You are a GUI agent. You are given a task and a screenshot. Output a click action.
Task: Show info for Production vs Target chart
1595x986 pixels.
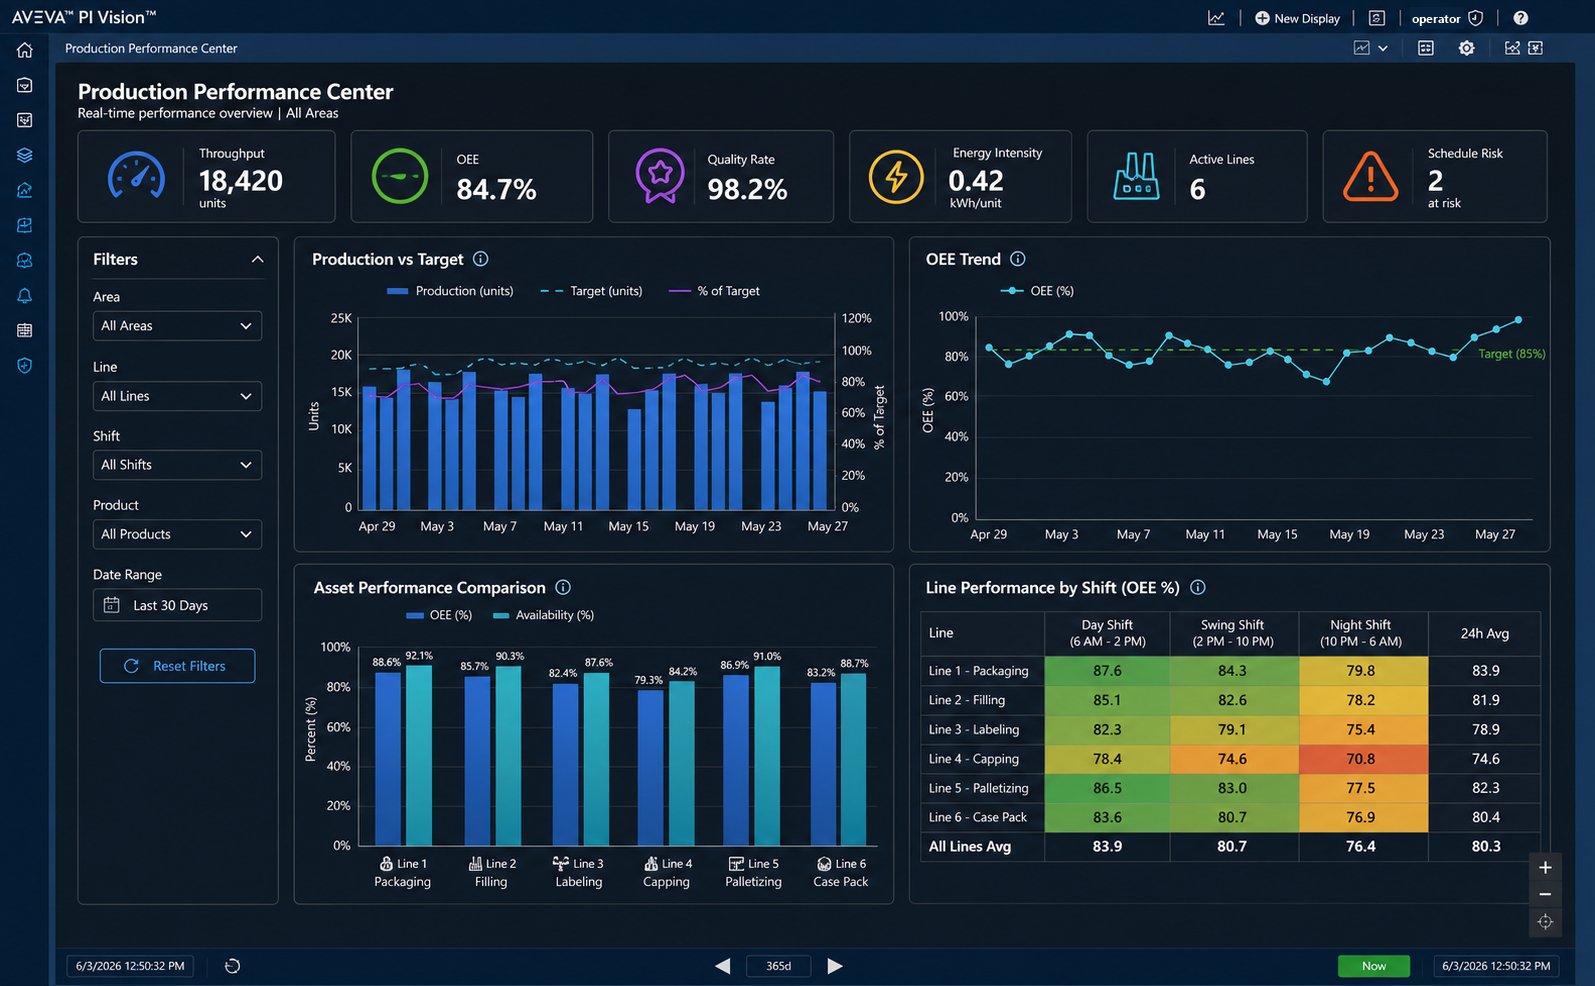pos(481,259)
